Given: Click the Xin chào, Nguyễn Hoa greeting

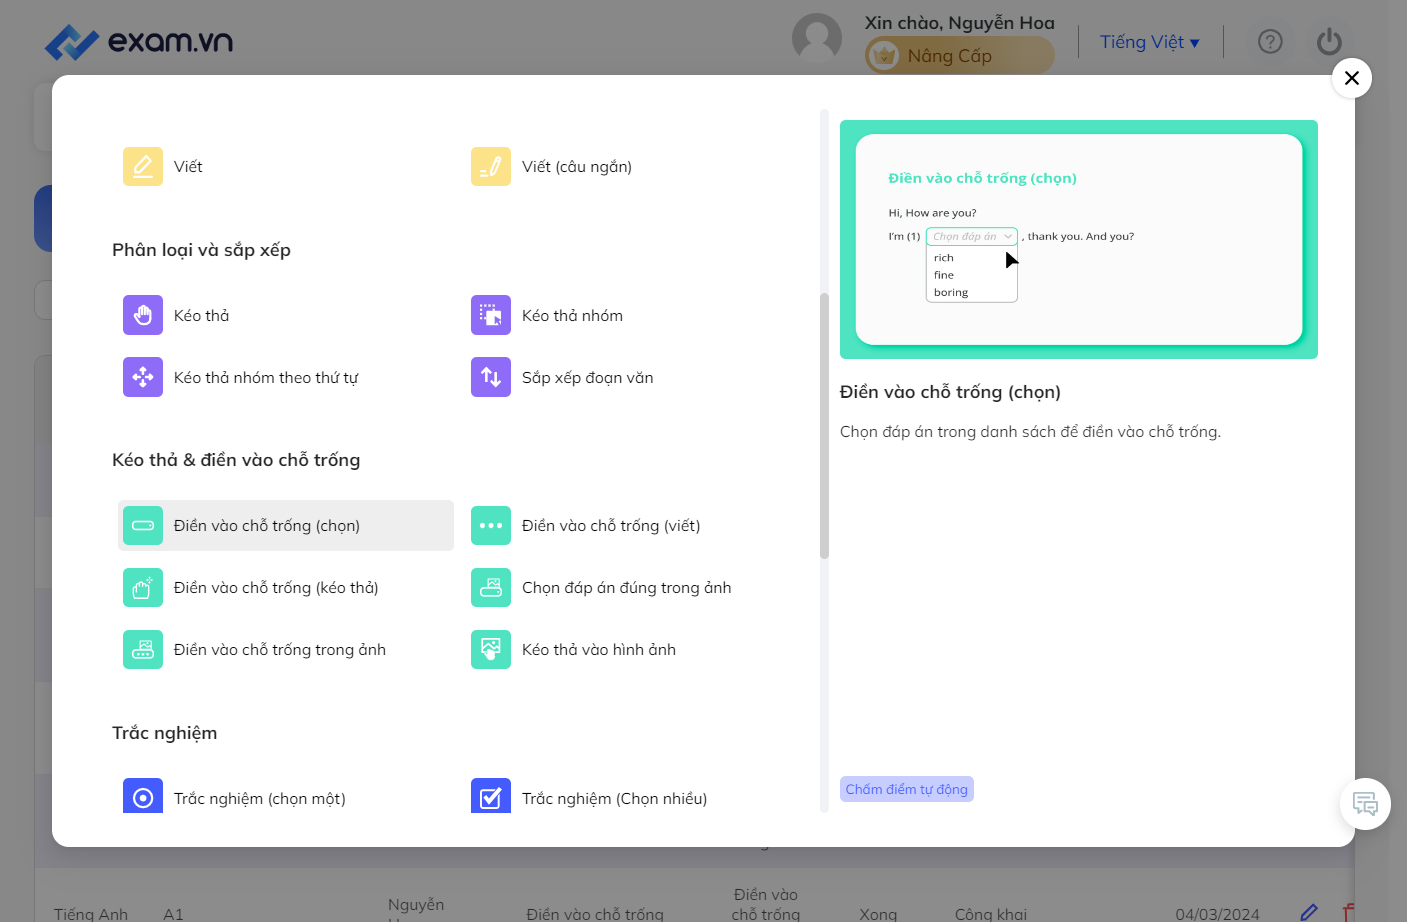Looking at the screenshot, I should (960, 23).
